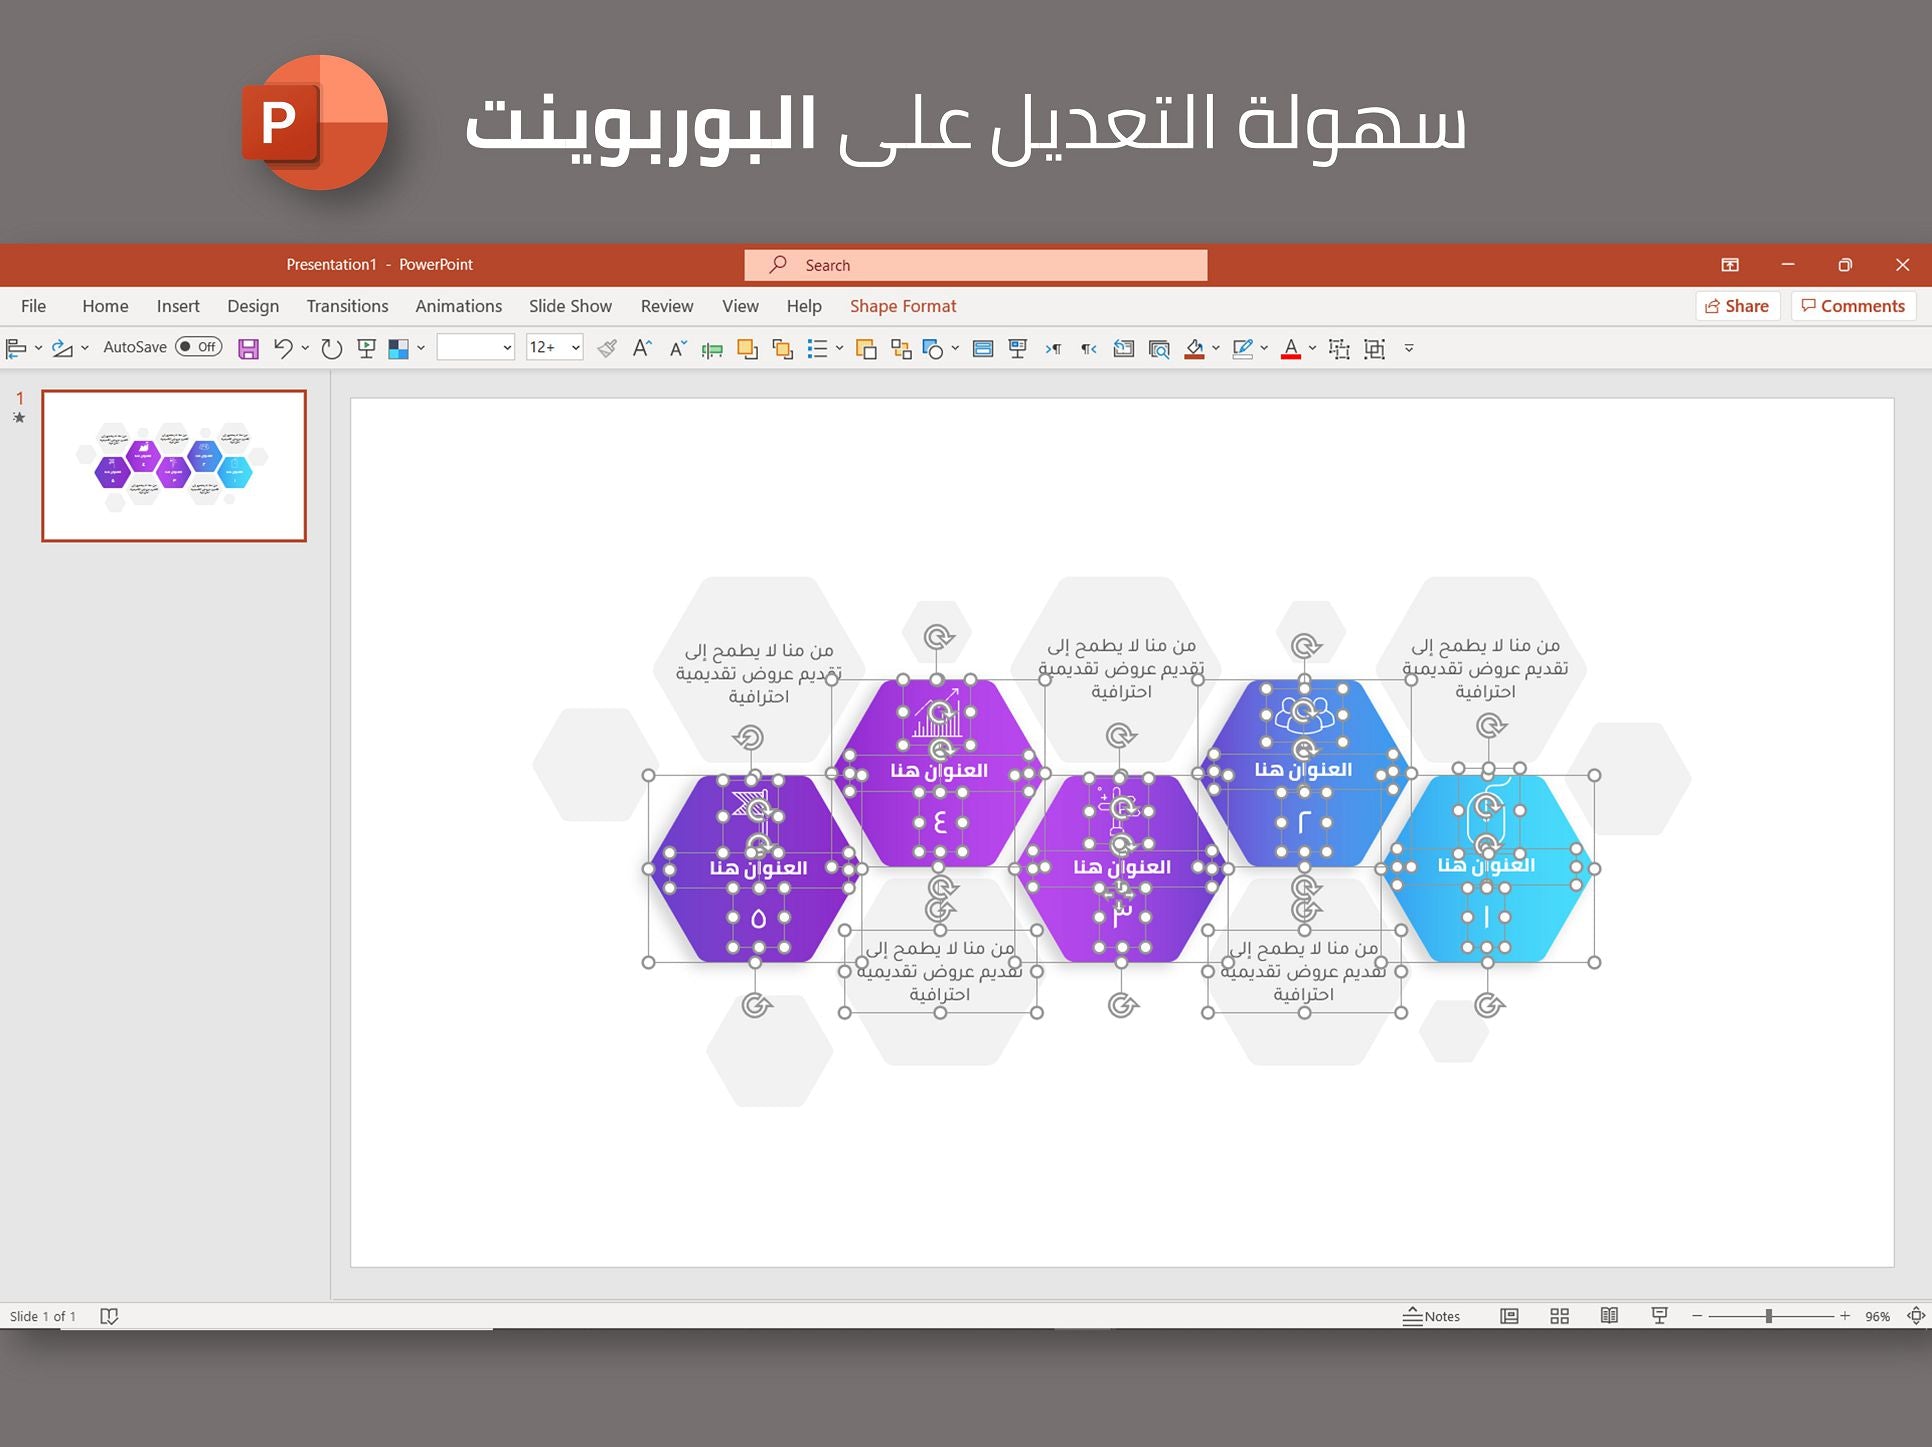Apply Shape Outline pen icon
Screen dimensions: 1932x1447
tap(1242, 348)
